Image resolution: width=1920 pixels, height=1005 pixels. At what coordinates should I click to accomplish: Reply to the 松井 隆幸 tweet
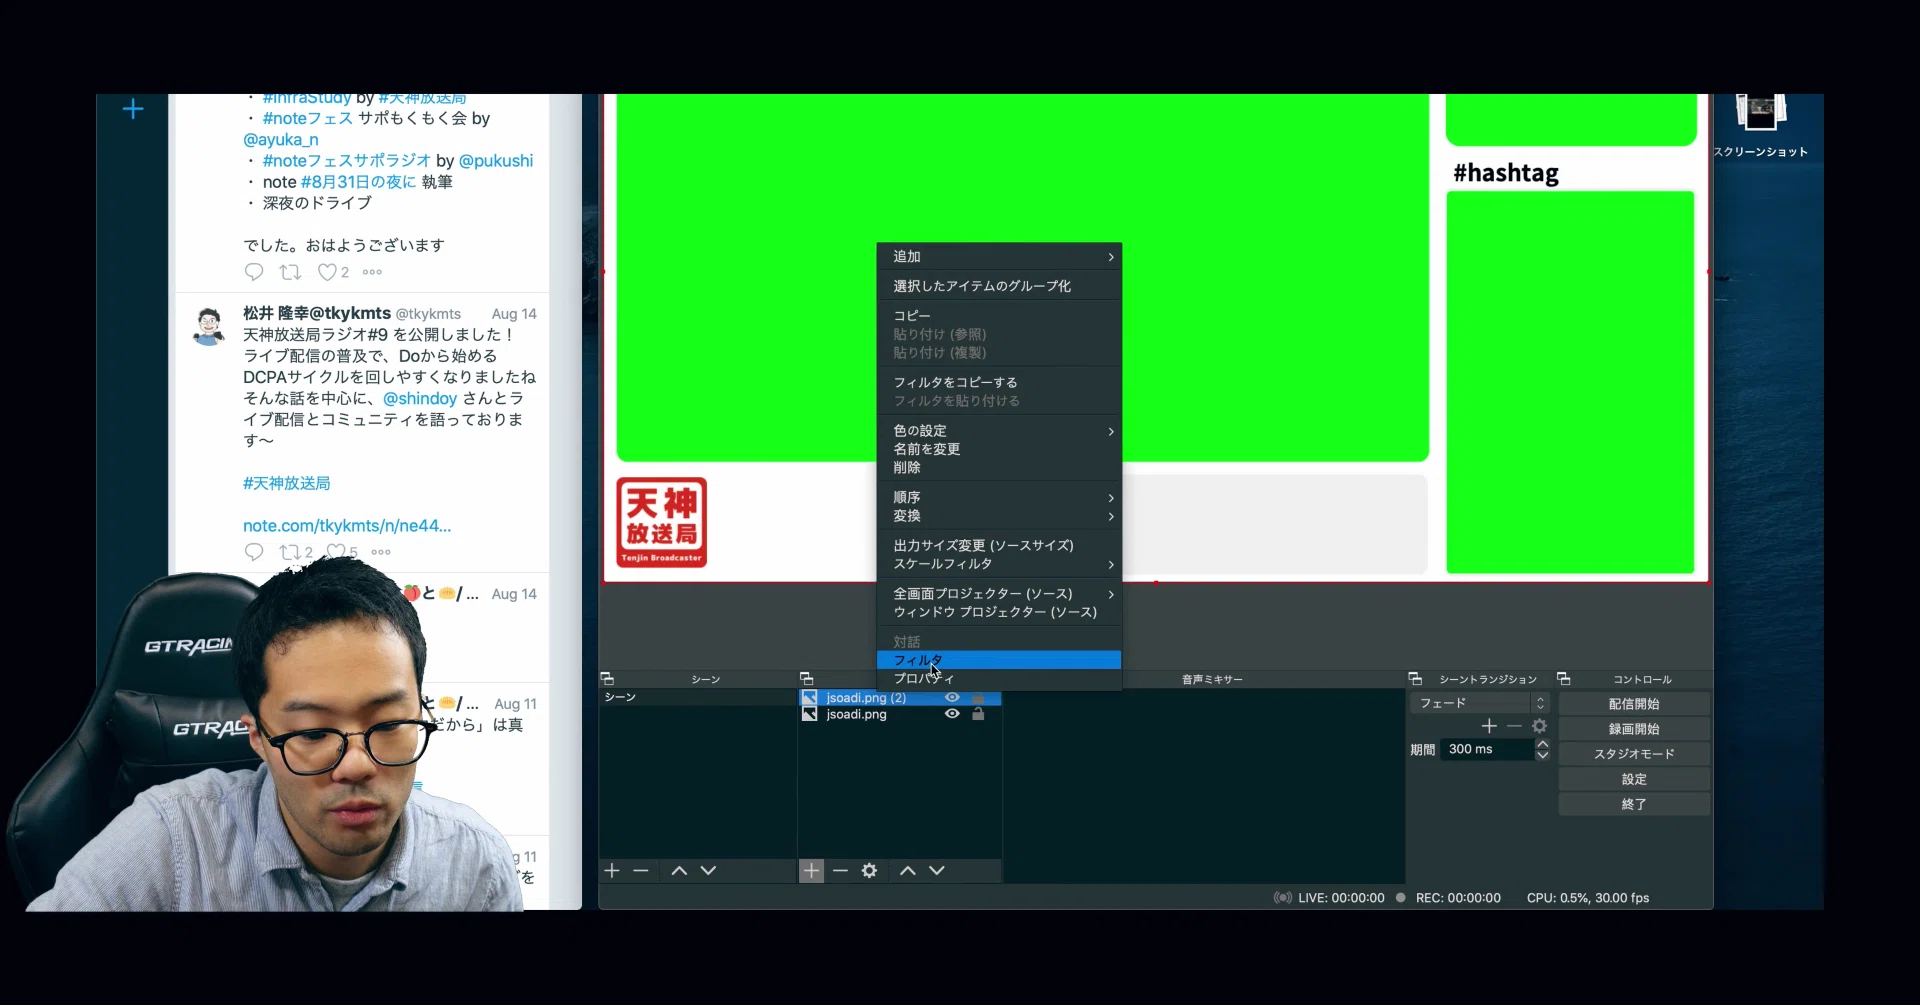pos(254,552)
